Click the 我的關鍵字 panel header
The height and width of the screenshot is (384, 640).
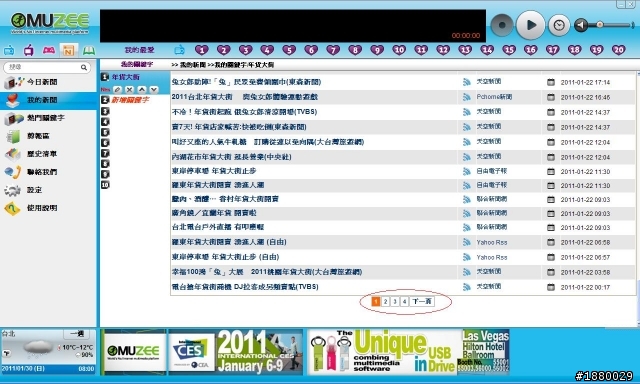(x=137, y=64)
